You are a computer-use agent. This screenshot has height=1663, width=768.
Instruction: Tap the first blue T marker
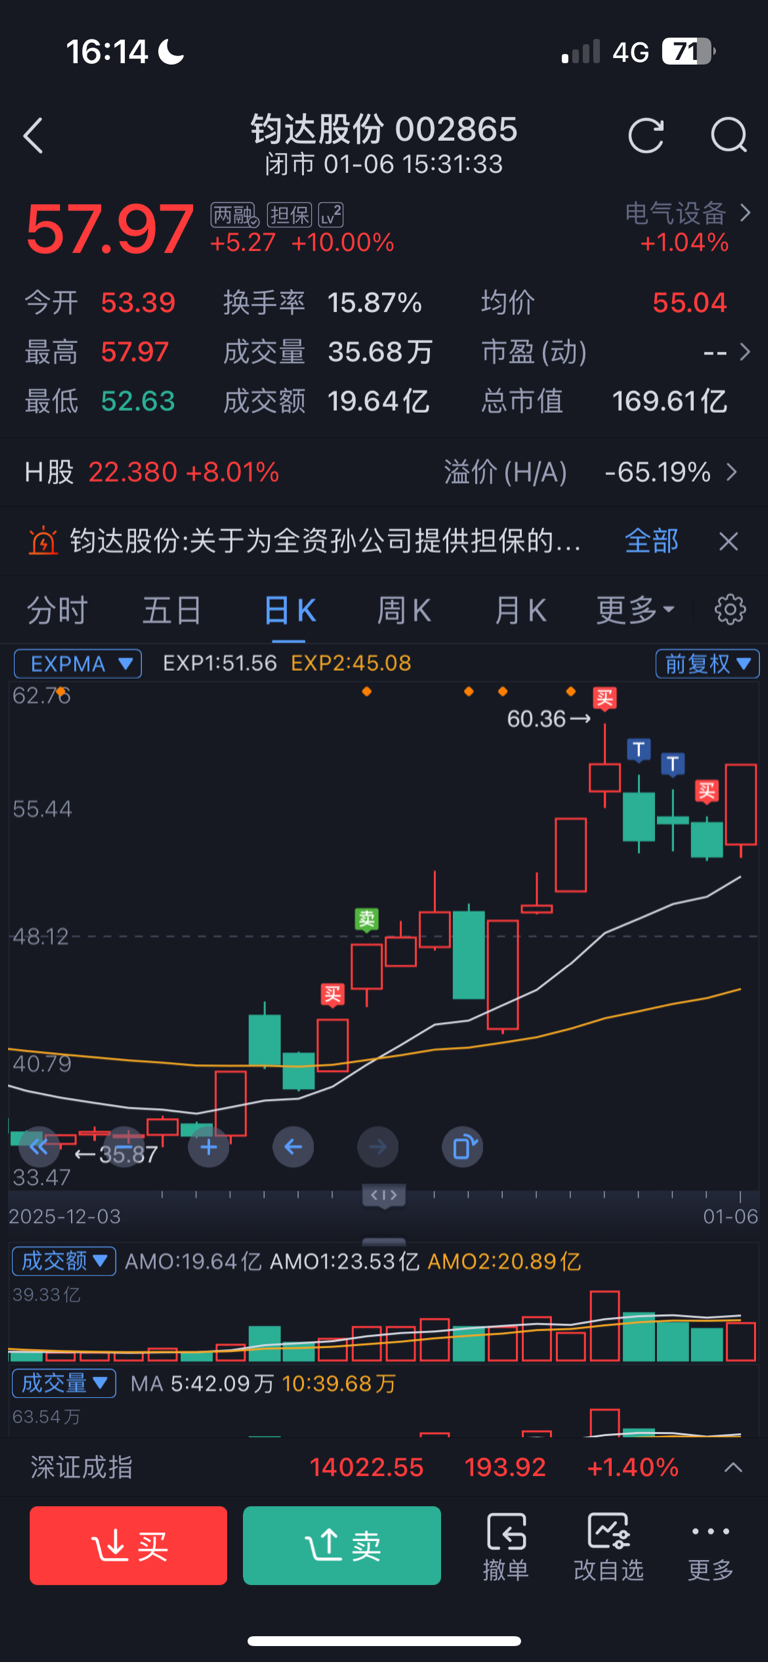639,749
